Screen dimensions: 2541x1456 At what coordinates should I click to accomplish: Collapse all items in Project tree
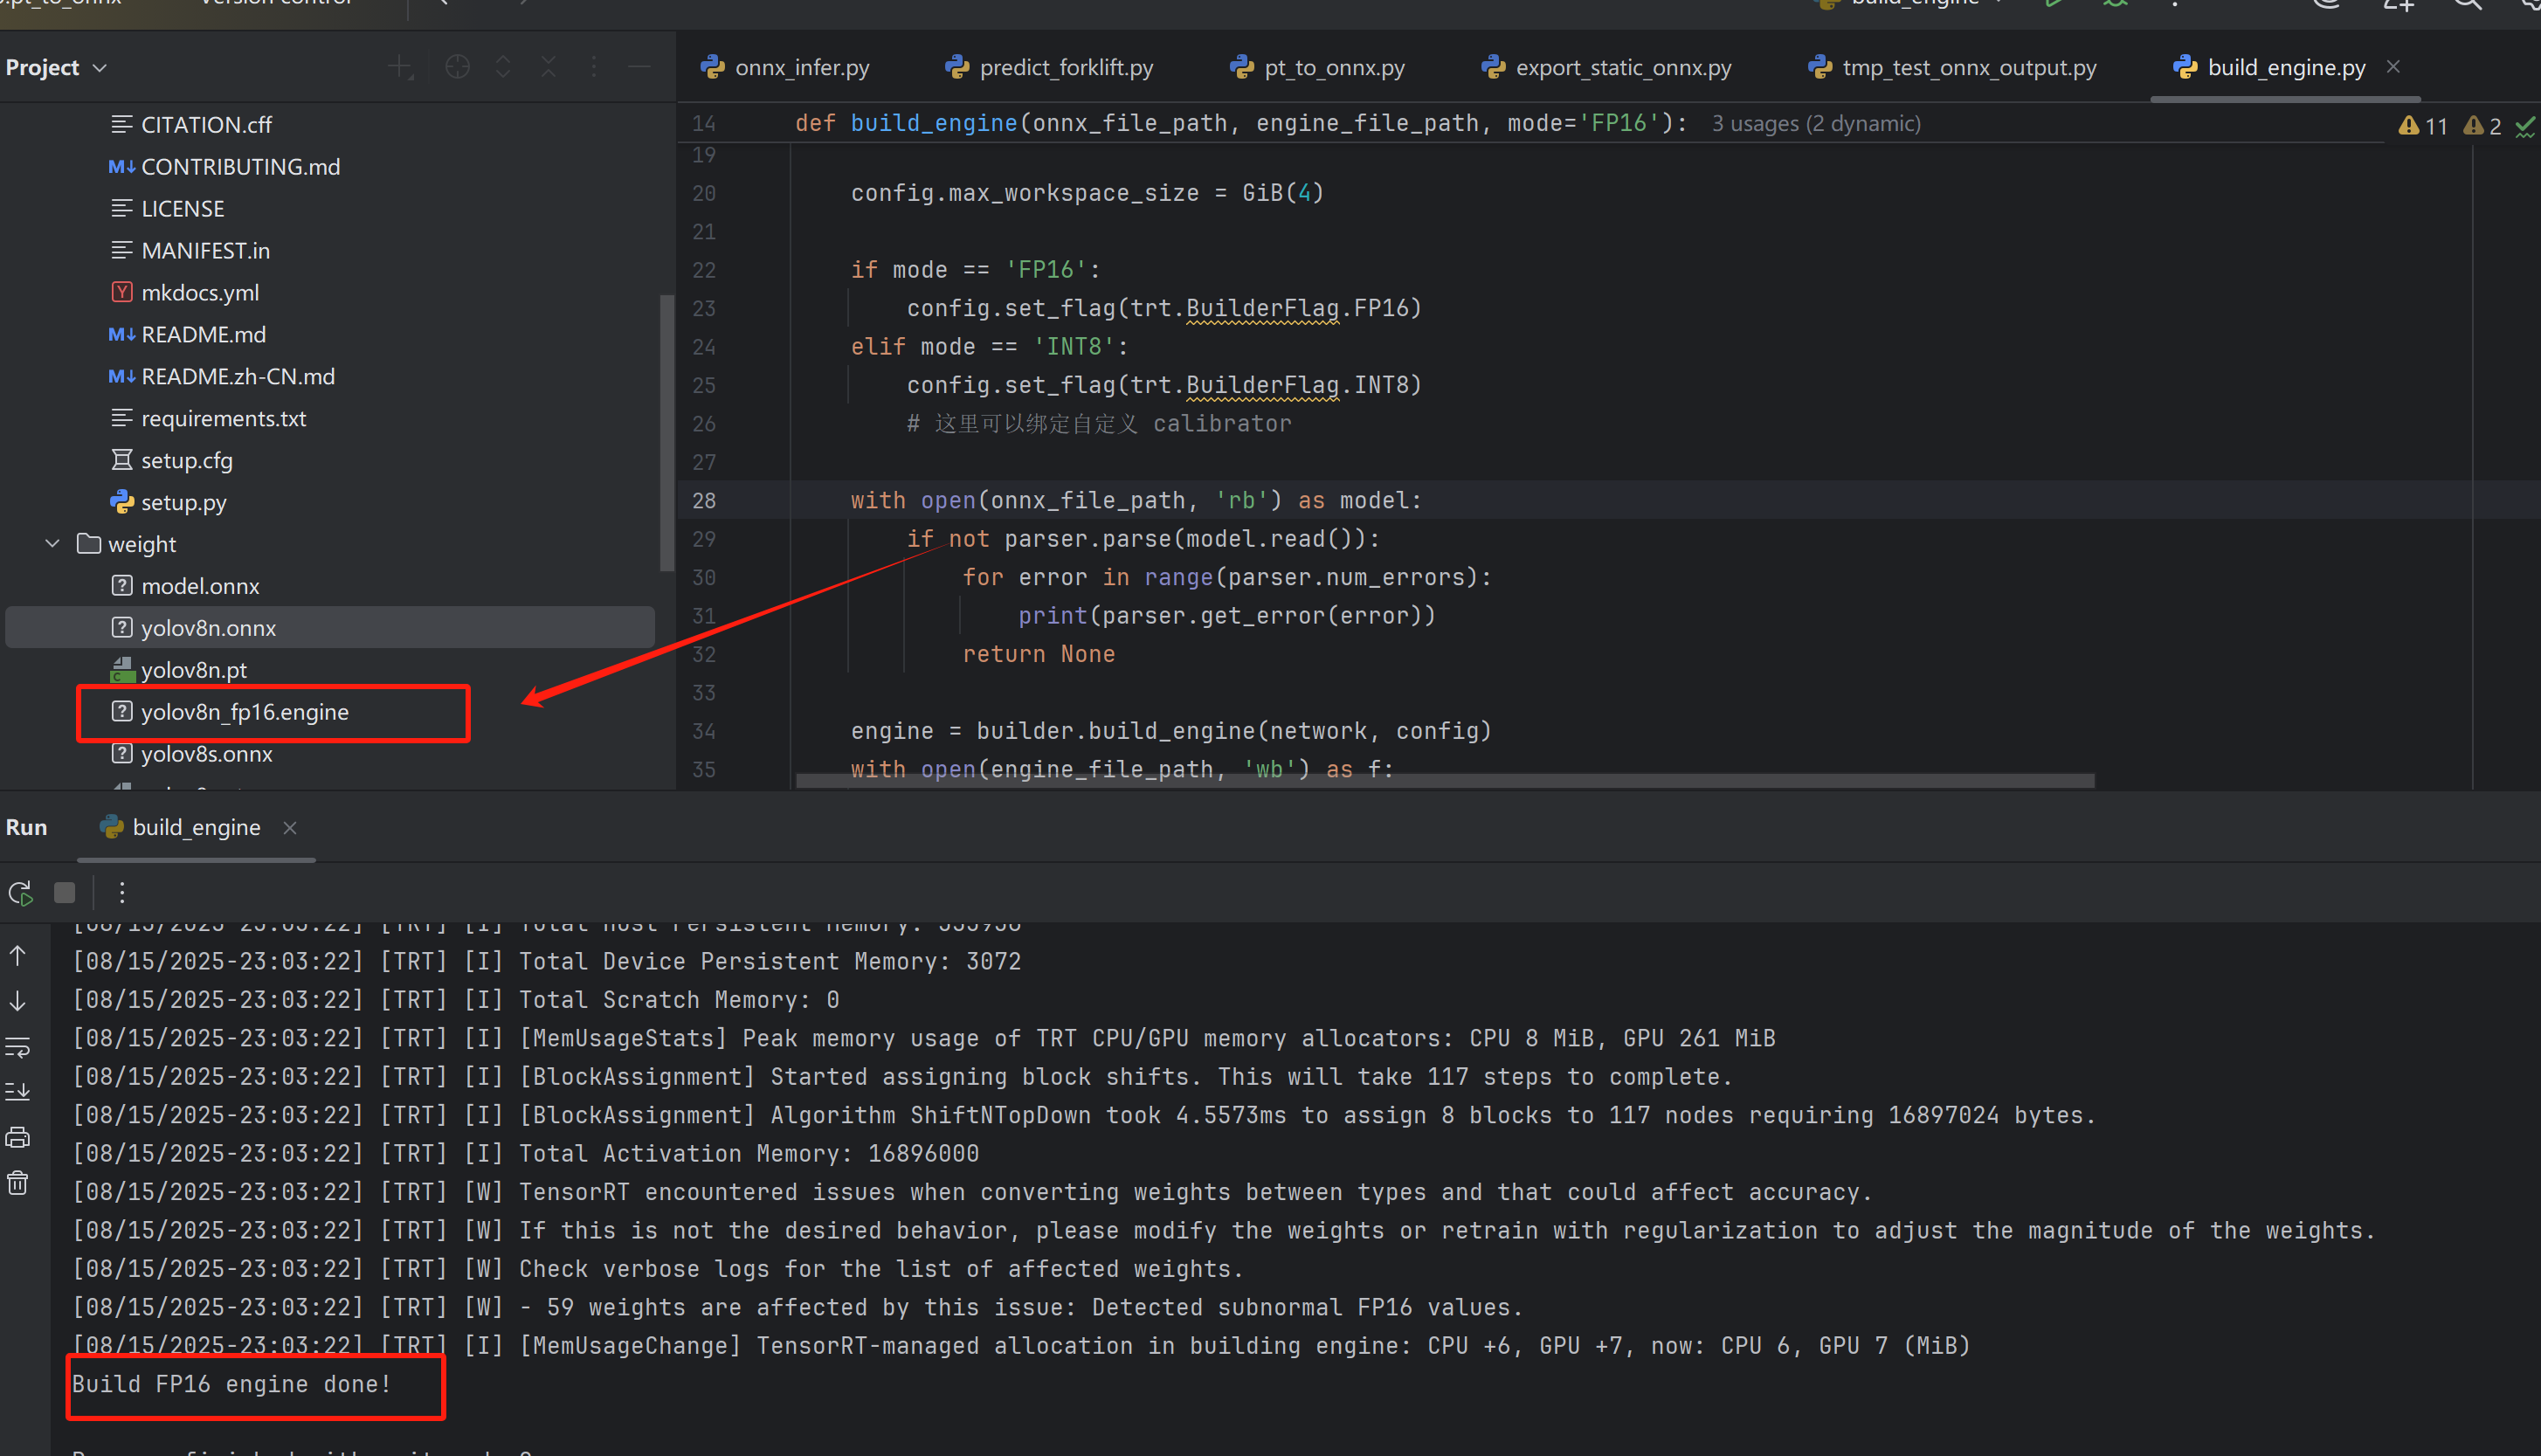coord(548,67)
